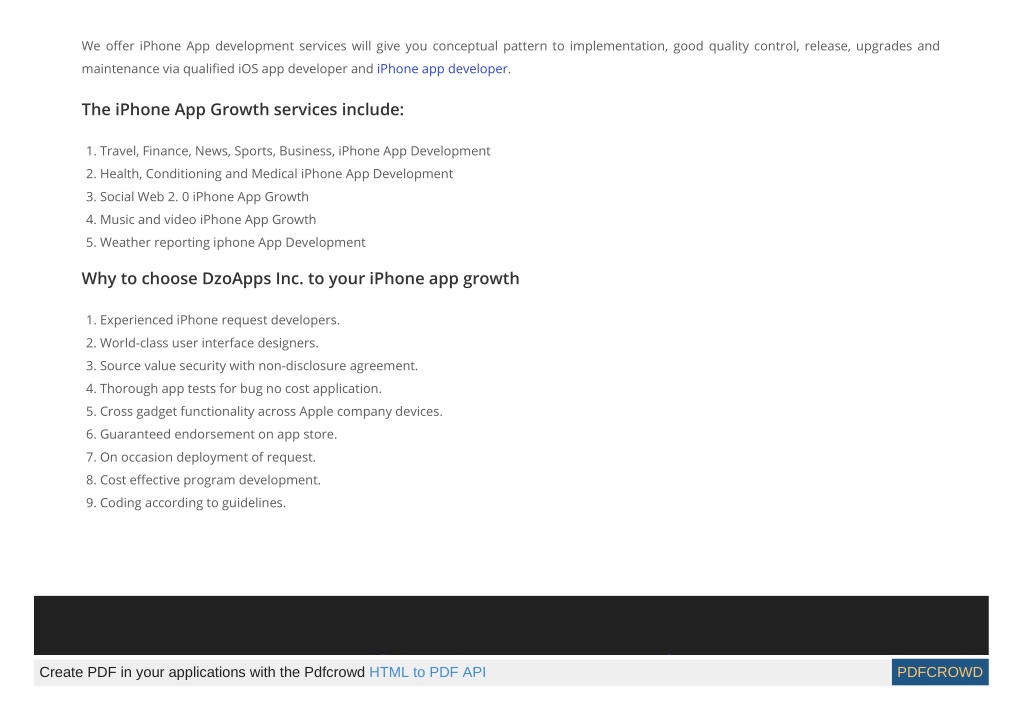Click 'Create PDF in your applications' footer text

202,672
